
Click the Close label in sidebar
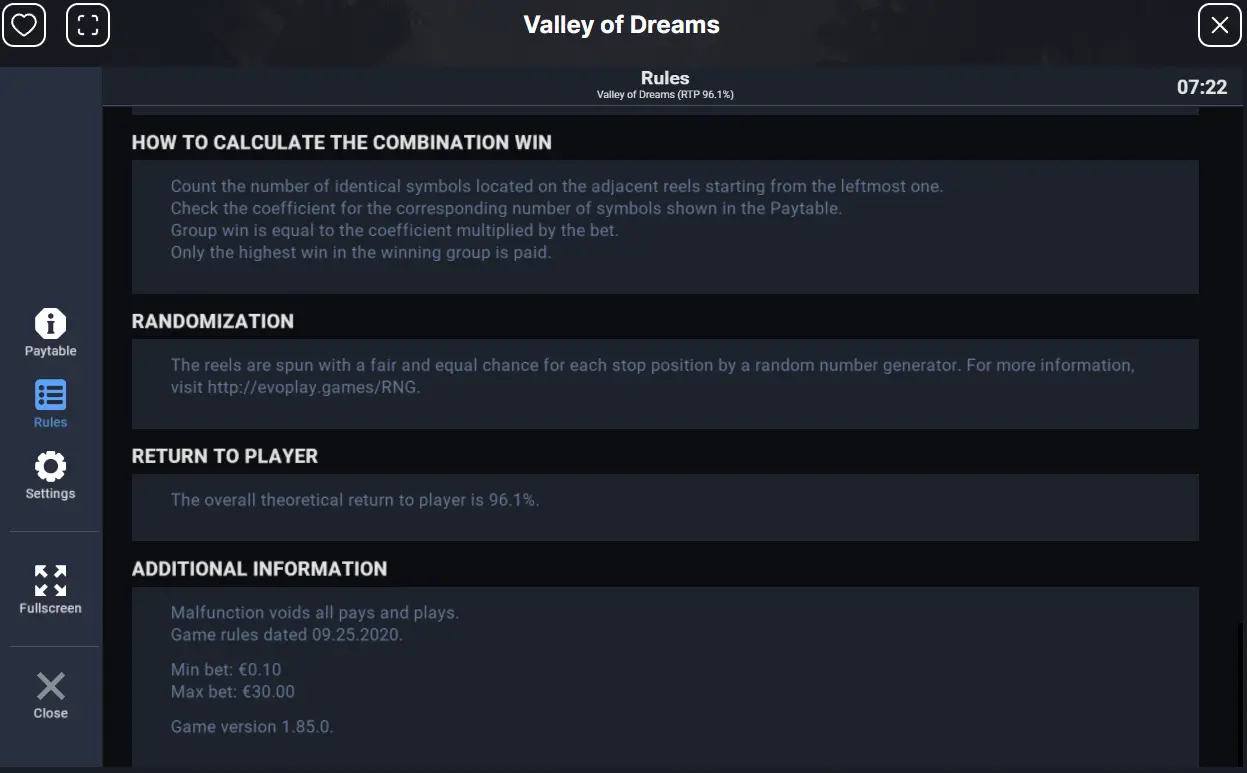(x=50, y=713)
